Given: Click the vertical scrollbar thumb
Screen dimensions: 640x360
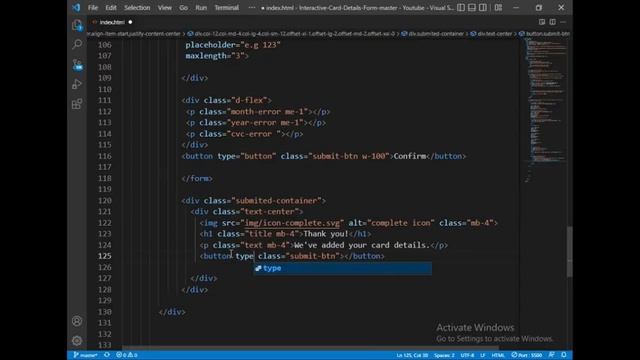Looking at the screenshot, I should 569,251.
